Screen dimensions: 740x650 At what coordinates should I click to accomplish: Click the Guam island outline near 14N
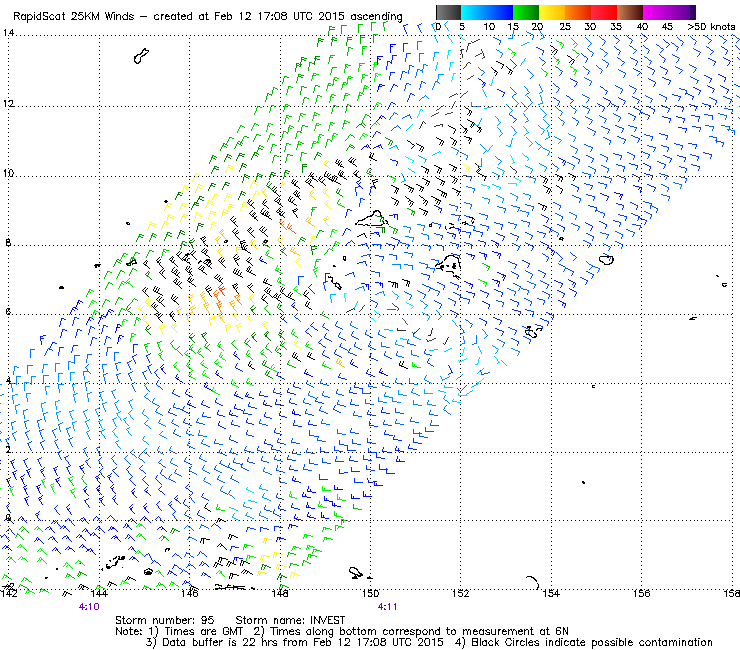[141, 55]
